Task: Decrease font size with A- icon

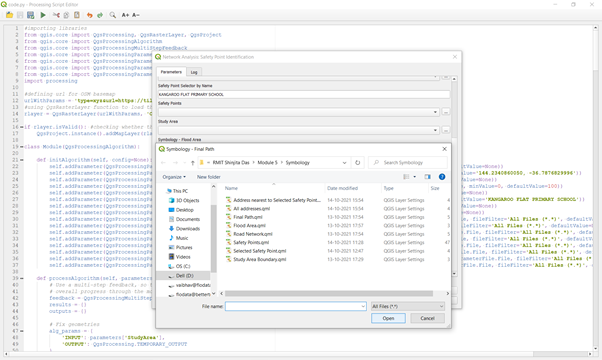Action: (136, 15)
